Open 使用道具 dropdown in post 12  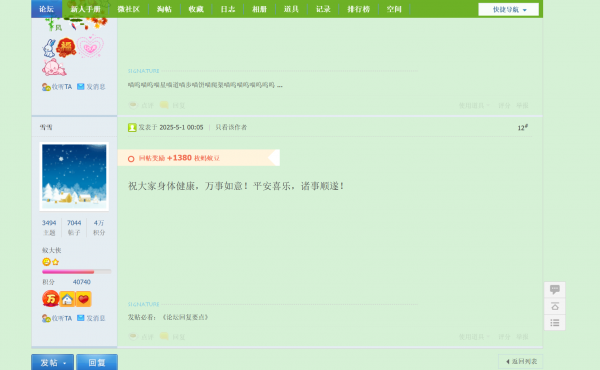[x=474, y=337]
